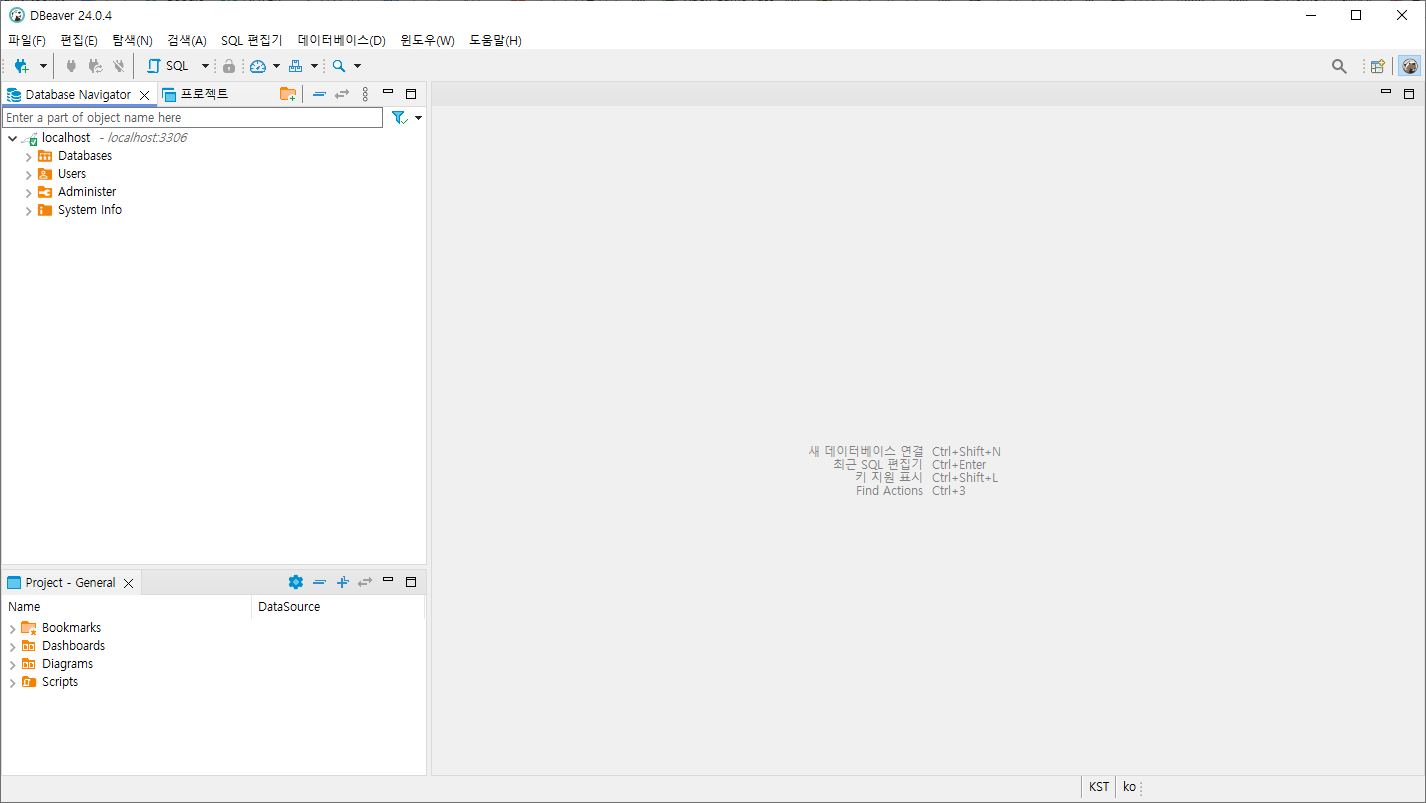
Task: Click the 새 데이터베이스 연결 link
Action: 866,451
